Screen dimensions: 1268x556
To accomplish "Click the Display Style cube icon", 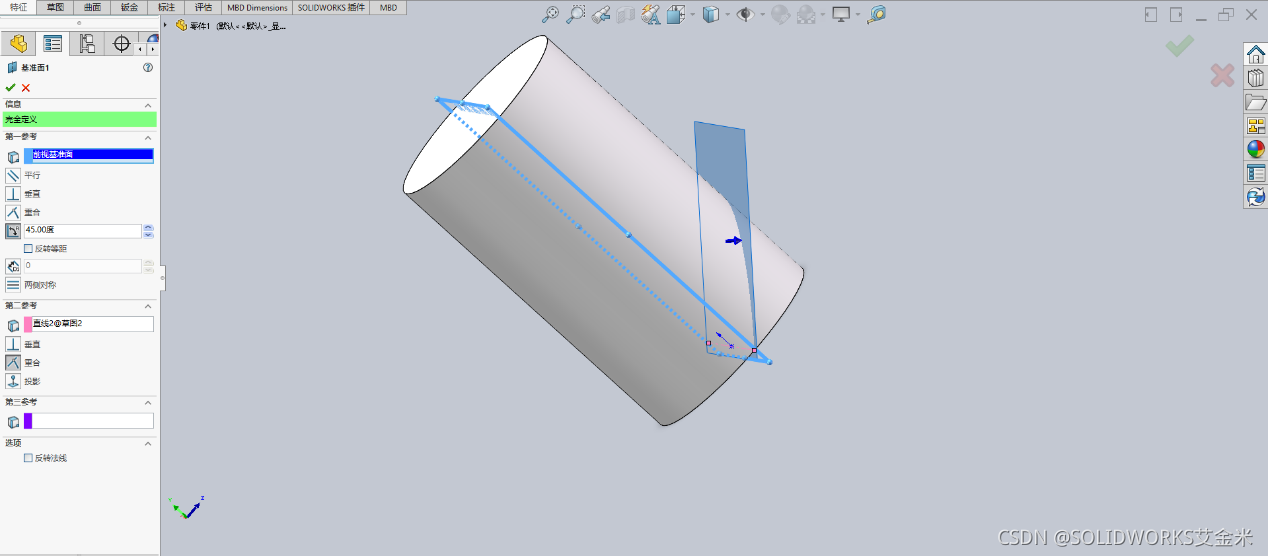I will (710, 14).
